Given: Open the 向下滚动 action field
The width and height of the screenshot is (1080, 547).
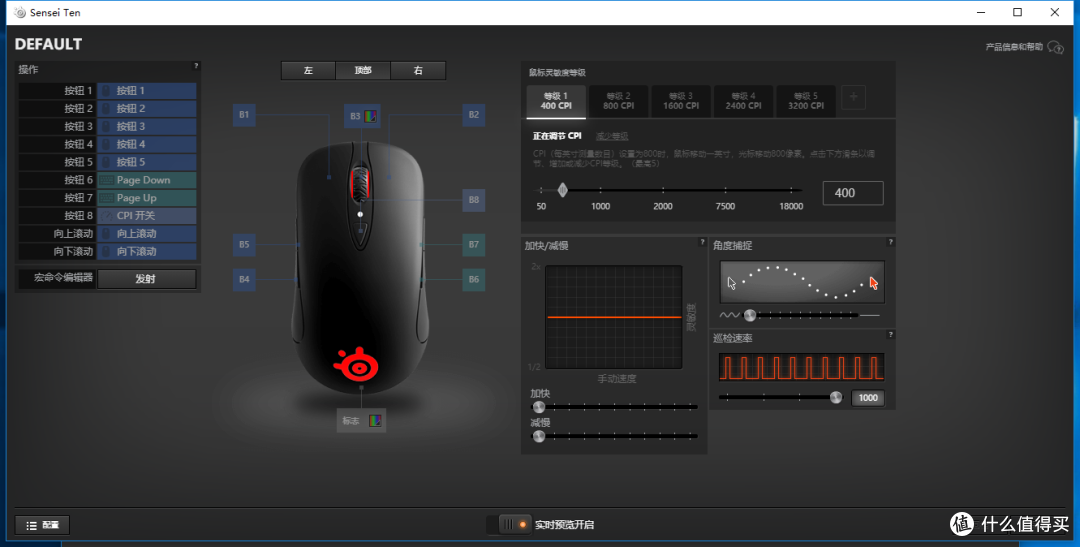Looking at the screenshot, I should point(147,251).
